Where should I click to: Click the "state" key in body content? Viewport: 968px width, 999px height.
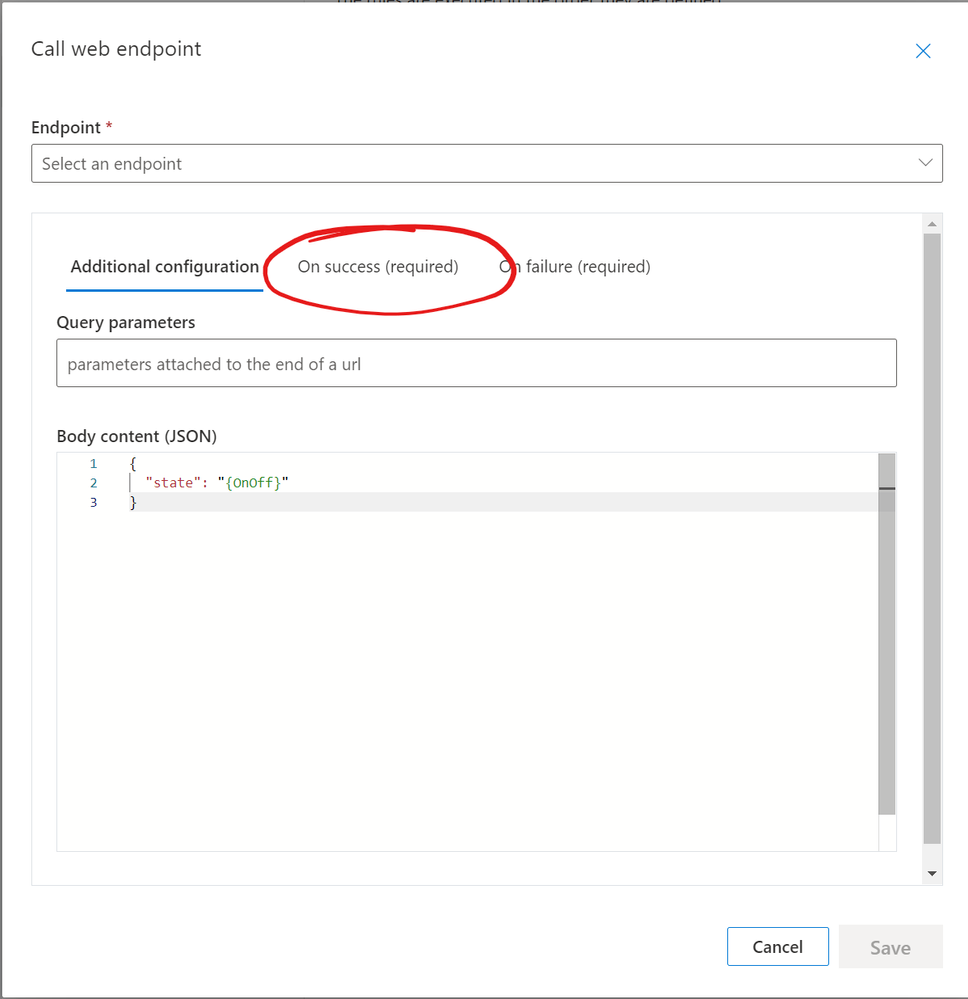click(x=172, y=483)
